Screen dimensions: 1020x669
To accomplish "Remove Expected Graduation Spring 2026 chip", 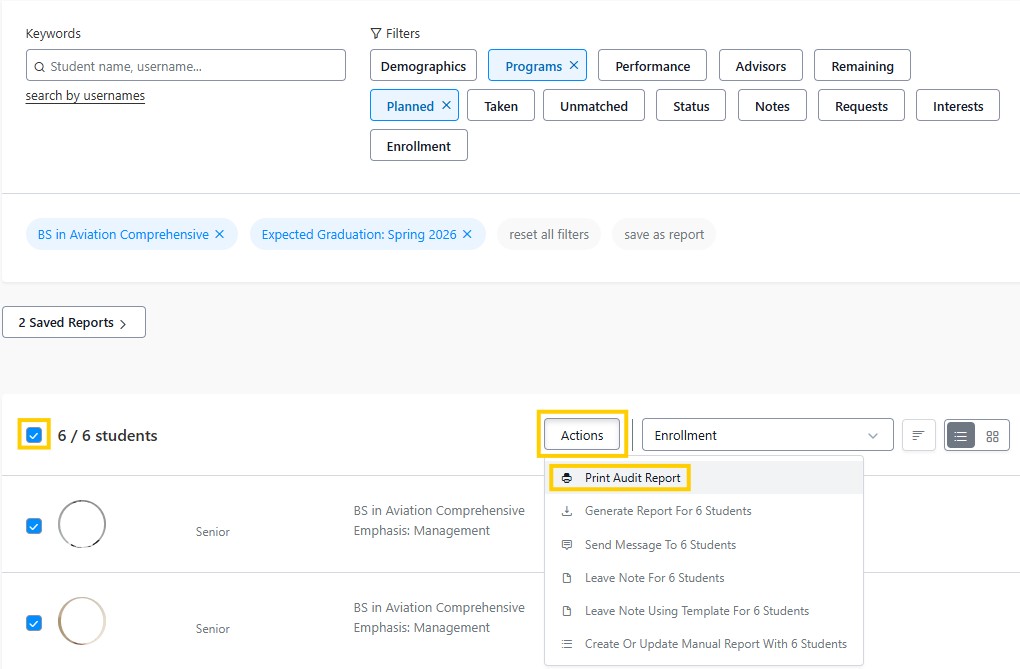I will pos(467,234).
